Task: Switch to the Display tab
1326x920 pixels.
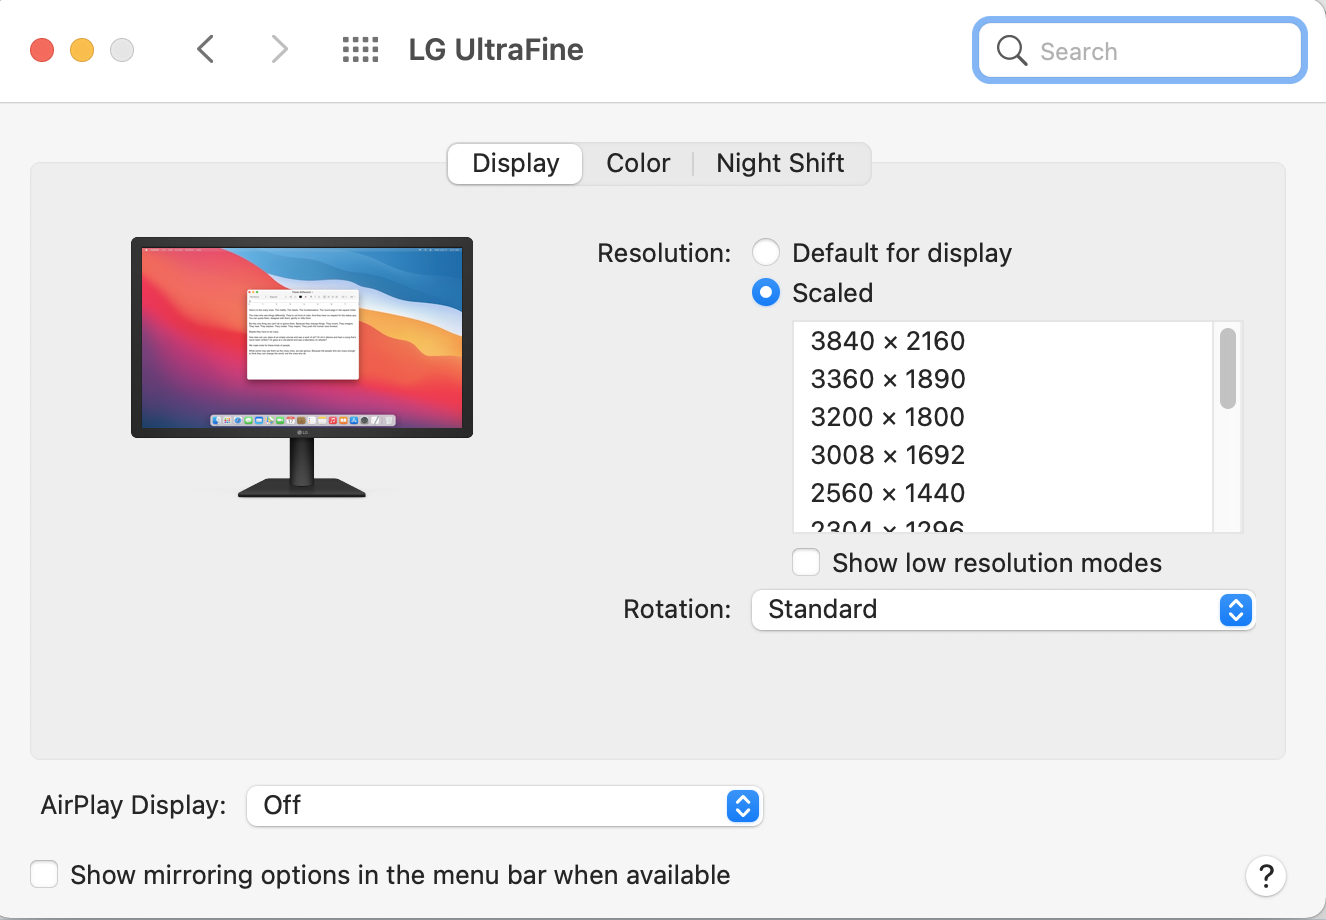Action: [x=515, y=163]
